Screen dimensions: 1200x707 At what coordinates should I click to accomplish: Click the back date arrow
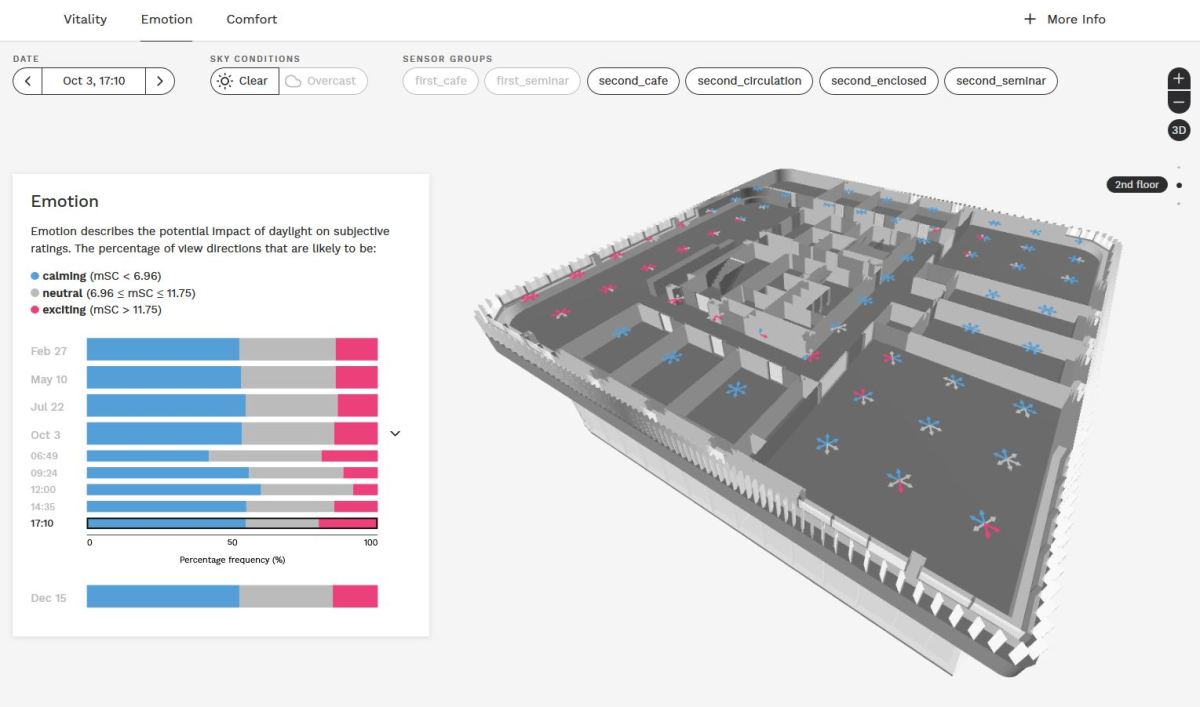click(x=27, y=81)
